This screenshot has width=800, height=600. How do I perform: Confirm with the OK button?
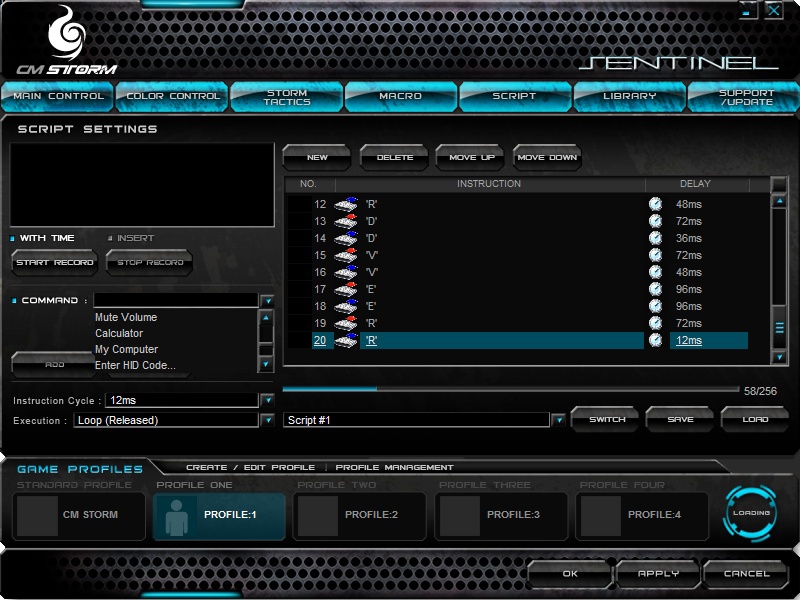[570, 573]
